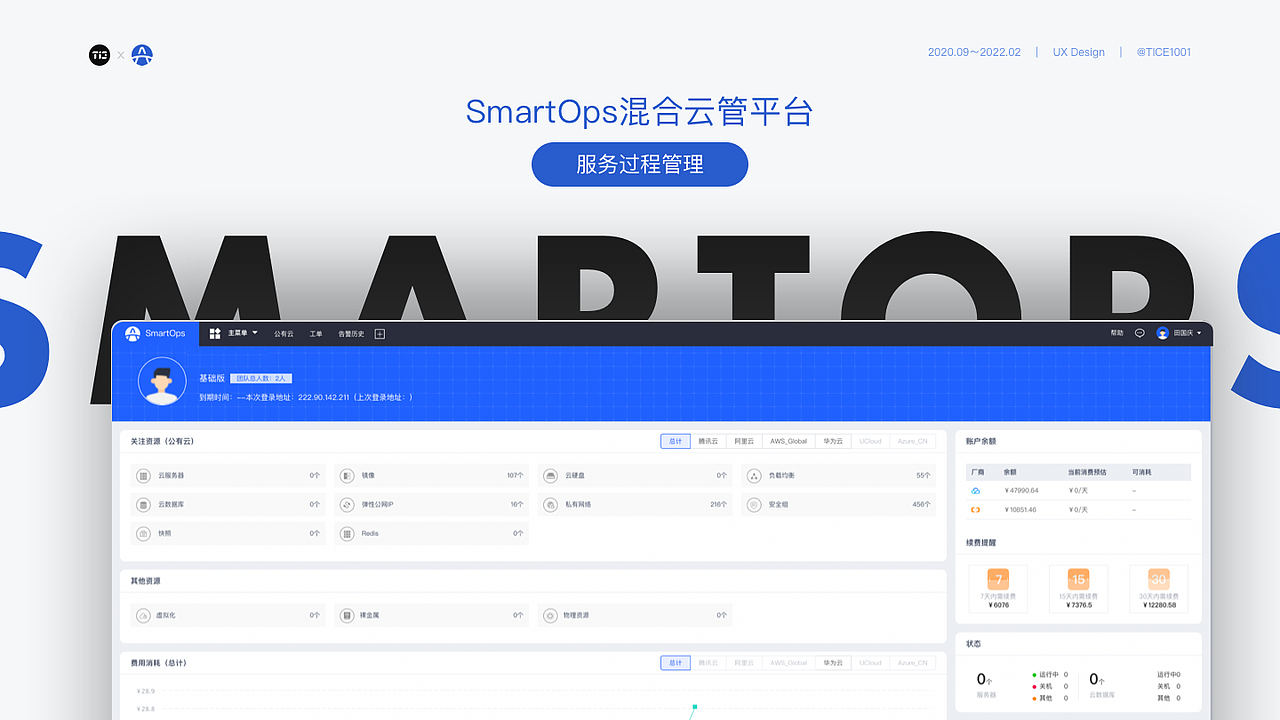Select 总计 tab in 费用消耗 panel
Viewport: 1280px width, 720px height.
coord(676,663)
